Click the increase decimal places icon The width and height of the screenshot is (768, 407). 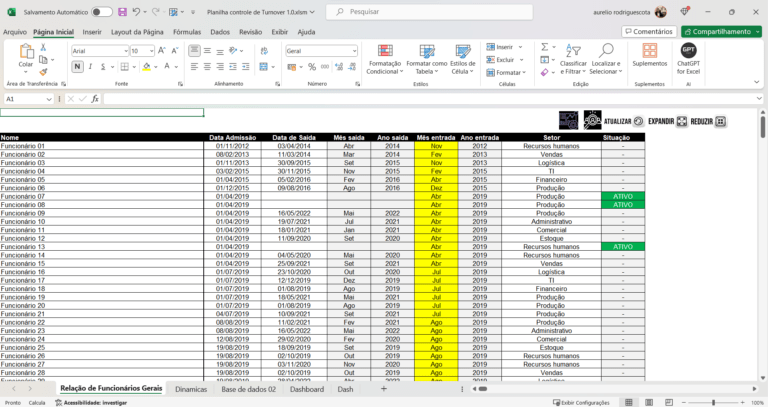pos(339,67)
